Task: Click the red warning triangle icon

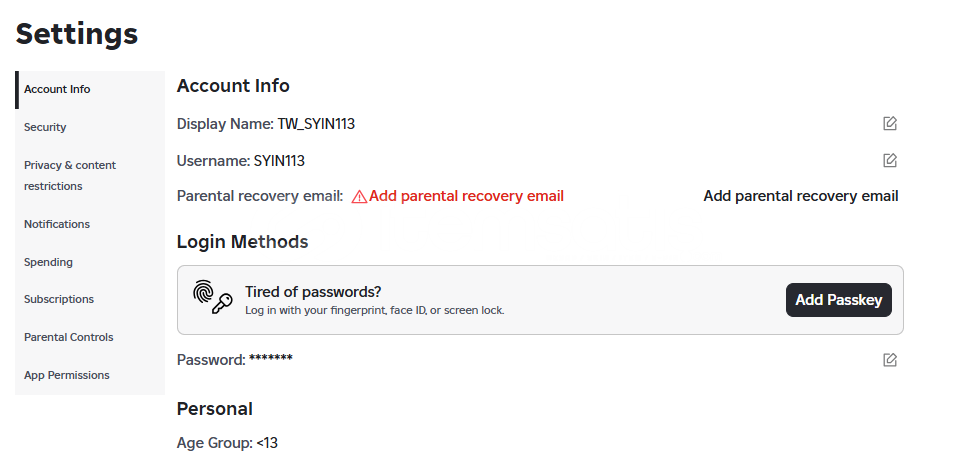Action: click(359, 197)
